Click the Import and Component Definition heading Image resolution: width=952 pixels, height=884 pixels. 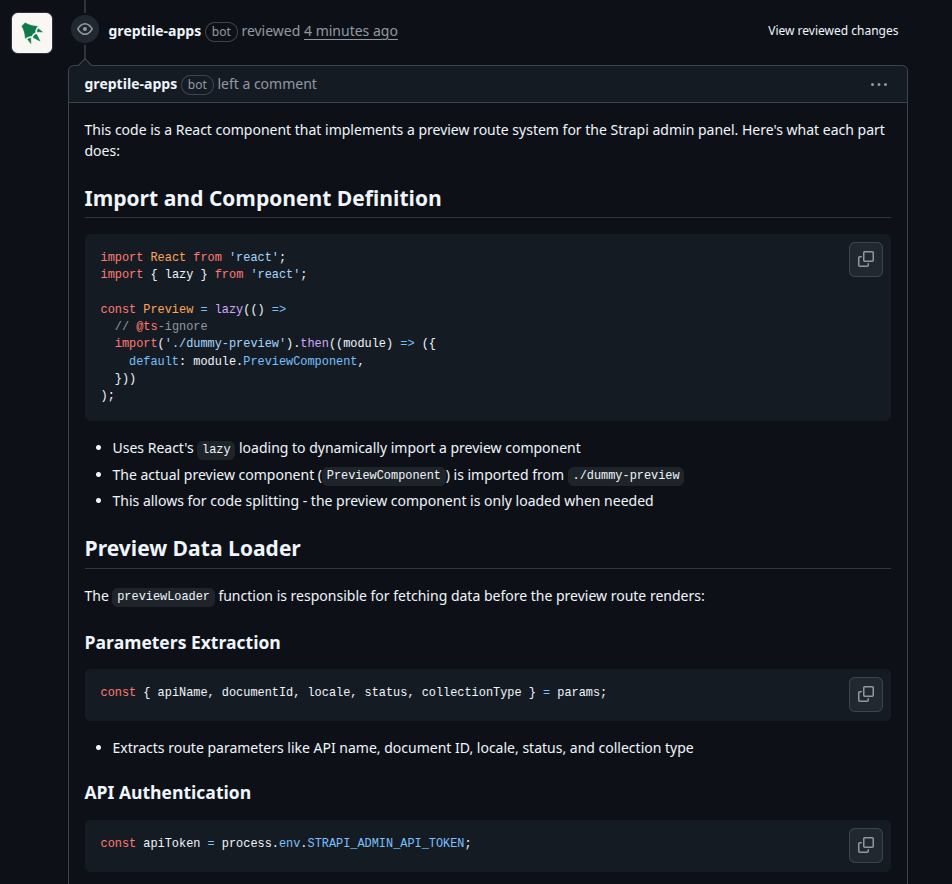[263, 198]
